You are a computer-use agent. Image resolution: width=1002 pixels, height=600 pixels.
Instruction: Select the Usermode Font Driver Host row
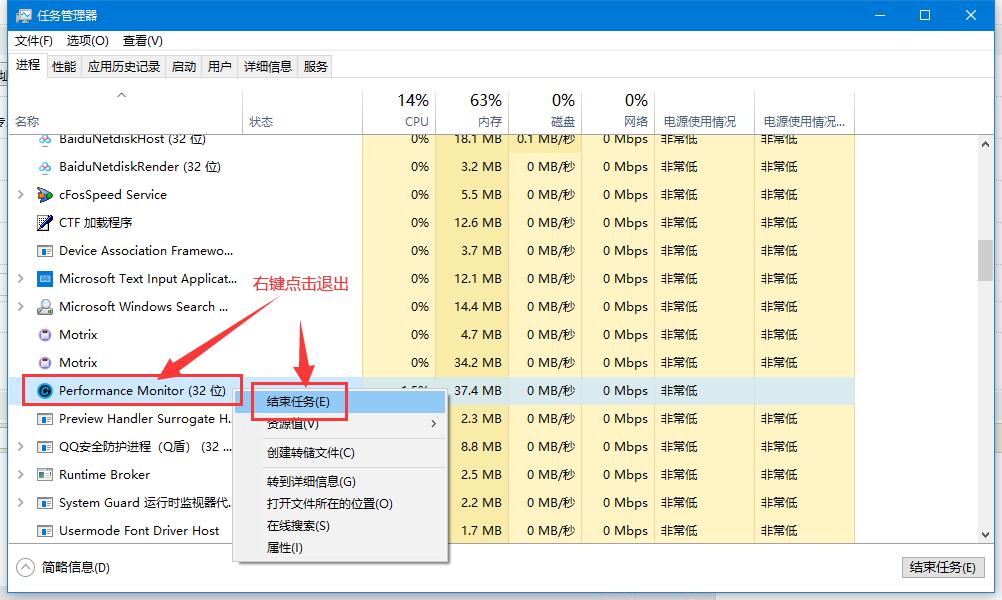click(431, 531)
